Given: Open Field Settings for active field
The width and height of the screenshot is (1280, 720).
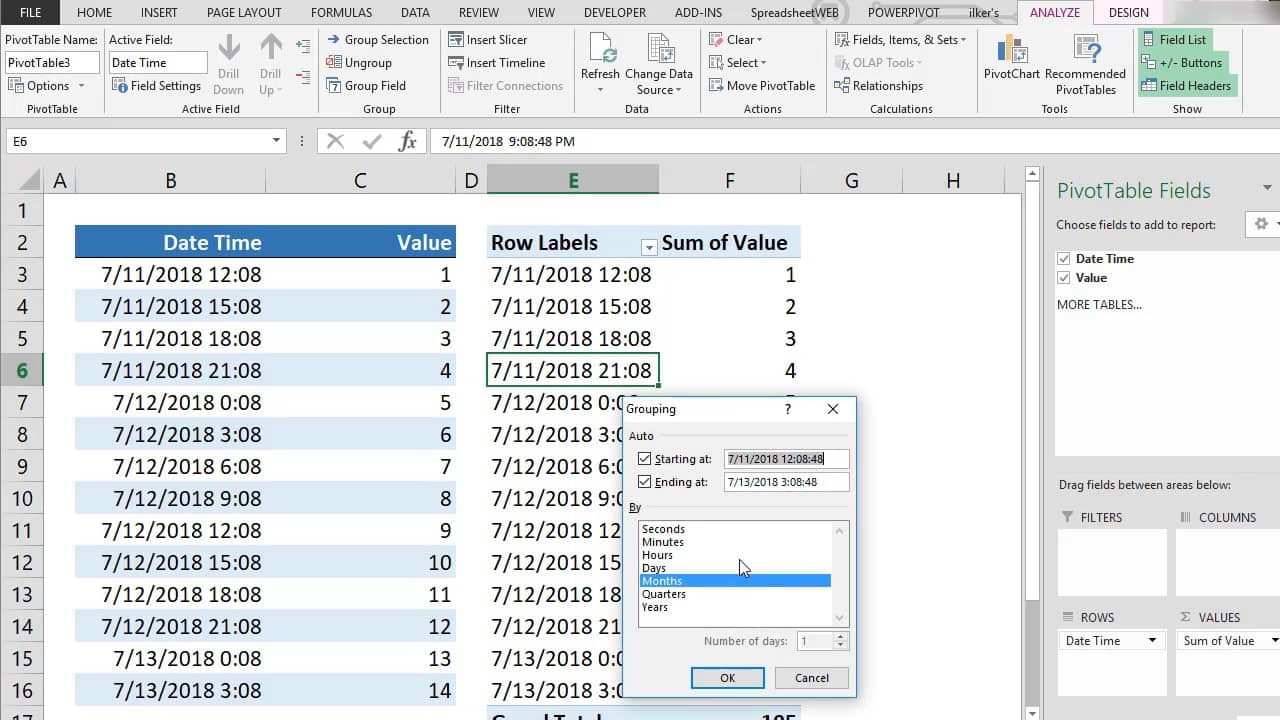Looking at the screenshot, I should (156, 86).
